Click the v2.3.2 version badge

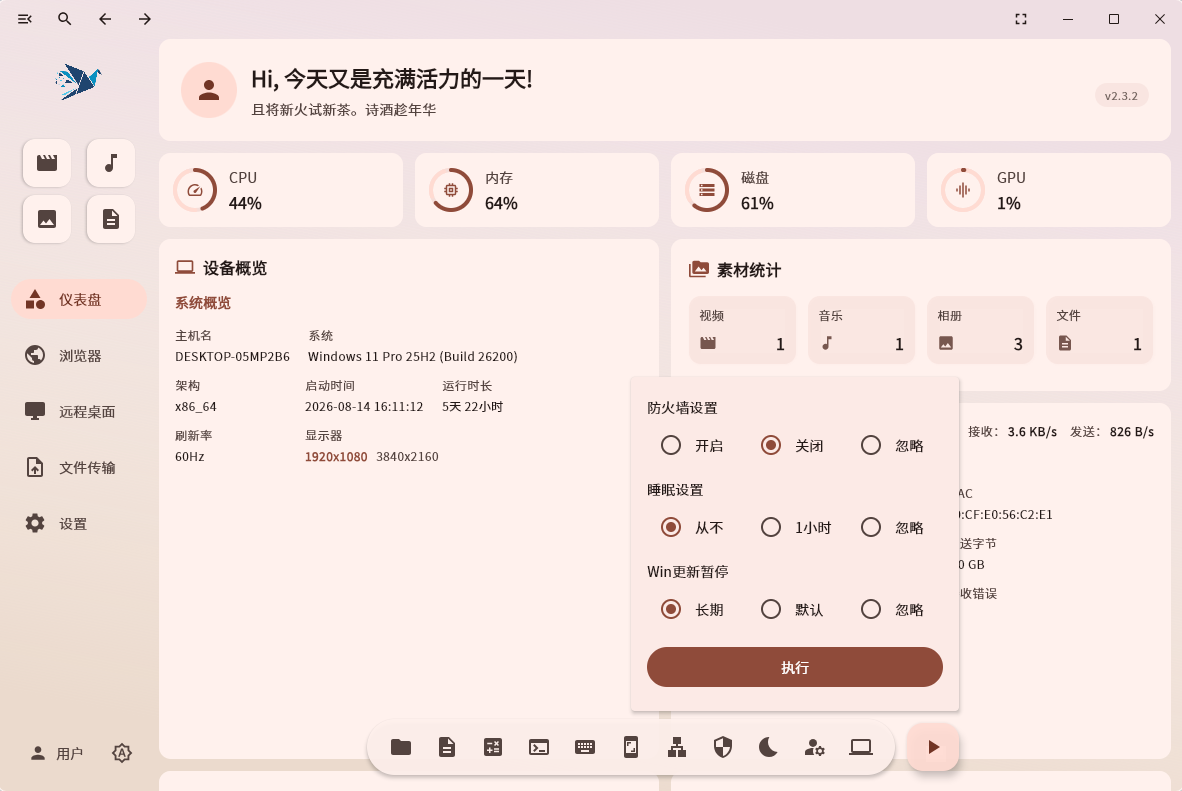coord(1121,96)
